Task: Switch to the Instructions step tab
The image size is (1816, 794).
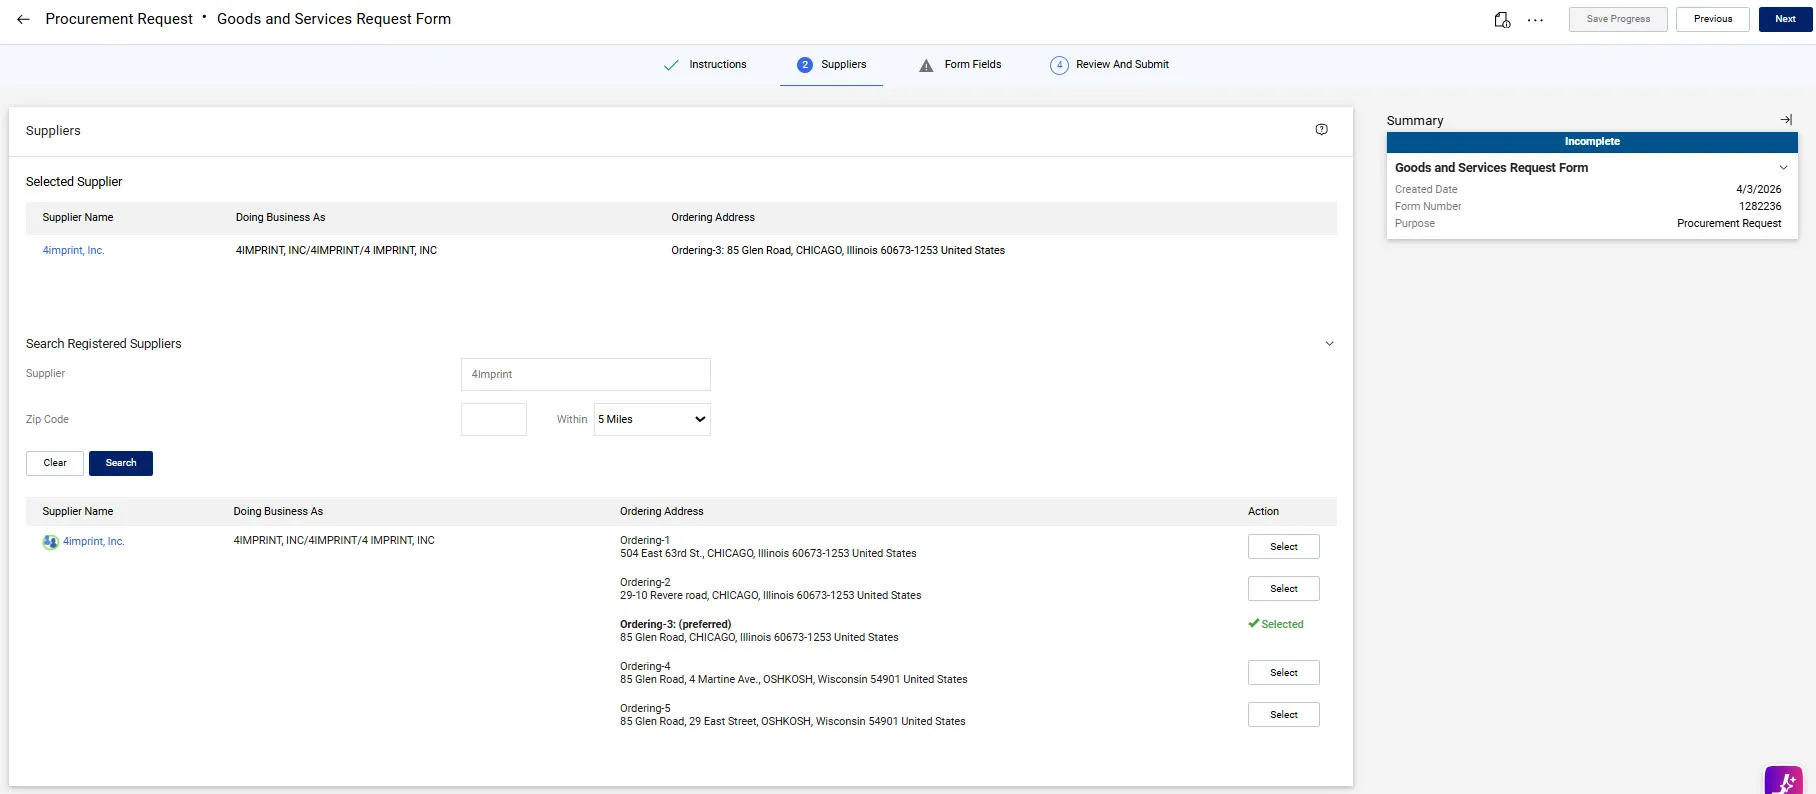Action: [706, 65]
